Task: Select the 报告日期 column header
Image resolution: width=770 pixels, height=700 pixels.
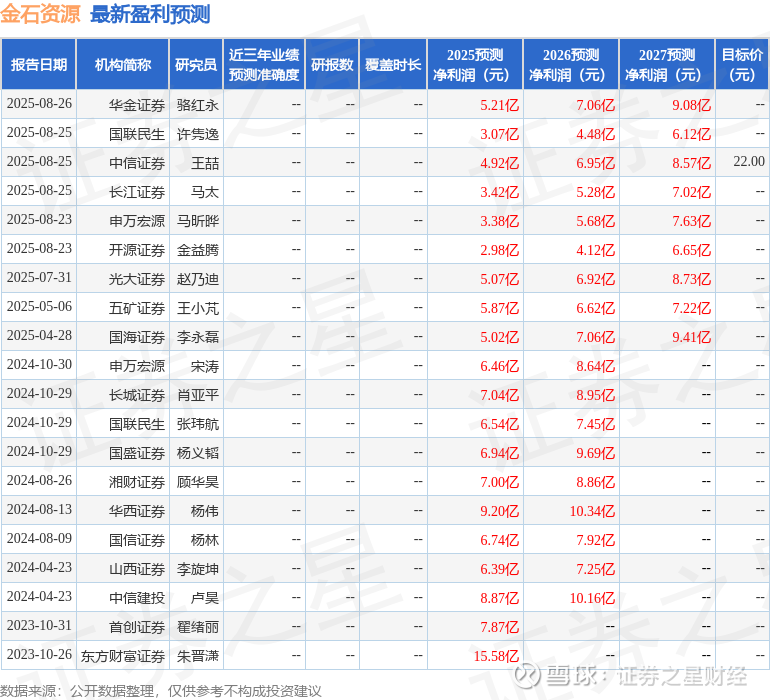Action: click(x=39, y=64)
